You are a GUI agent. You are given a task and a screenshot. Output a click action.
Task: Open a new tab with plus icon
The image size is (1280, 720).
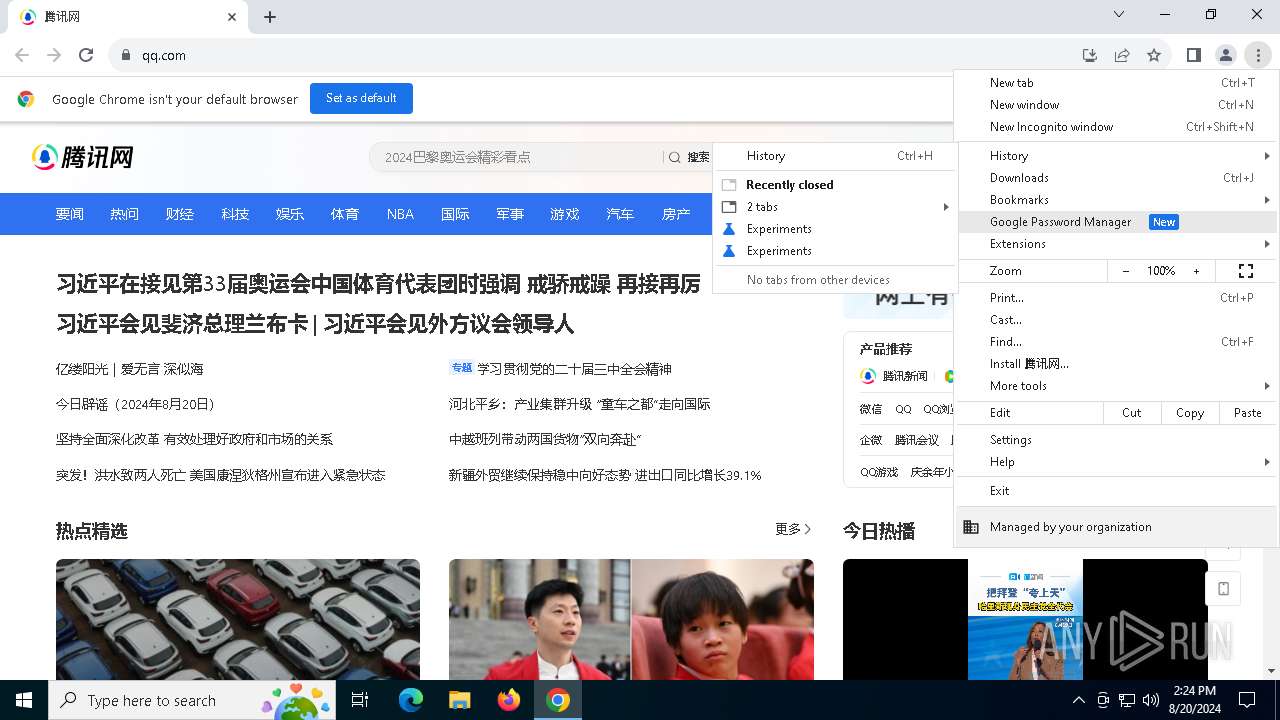pyautogui.click(x=270, y=17)
